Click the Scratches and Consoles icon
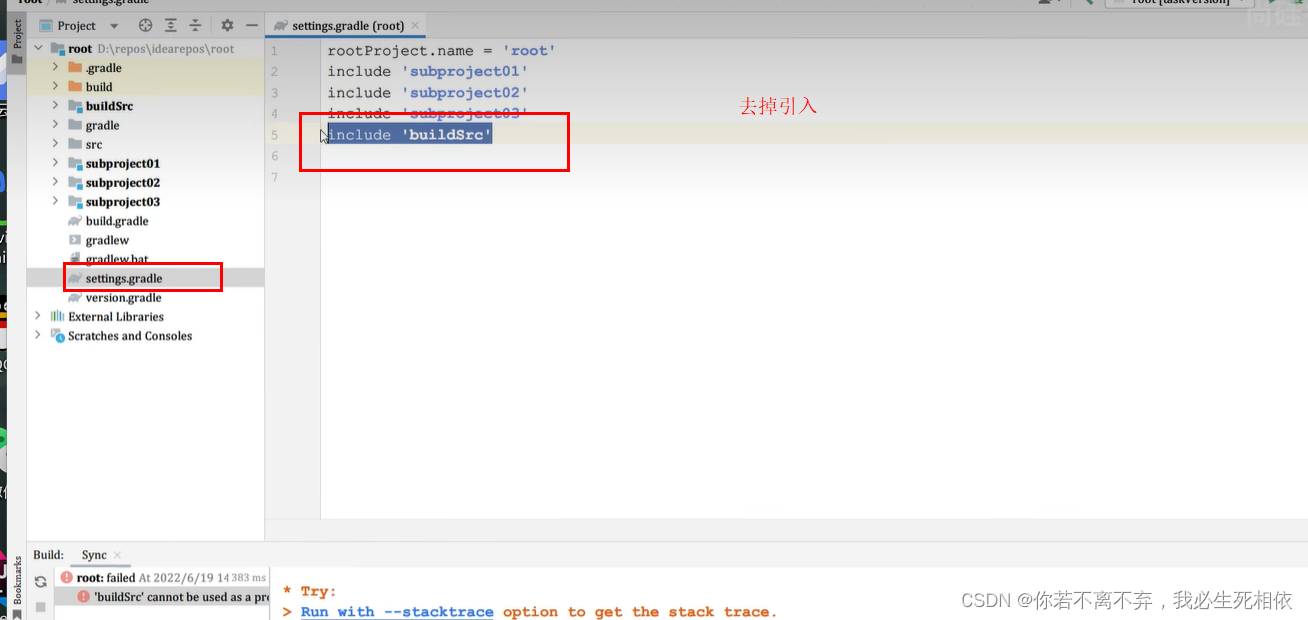 point(57,335)
